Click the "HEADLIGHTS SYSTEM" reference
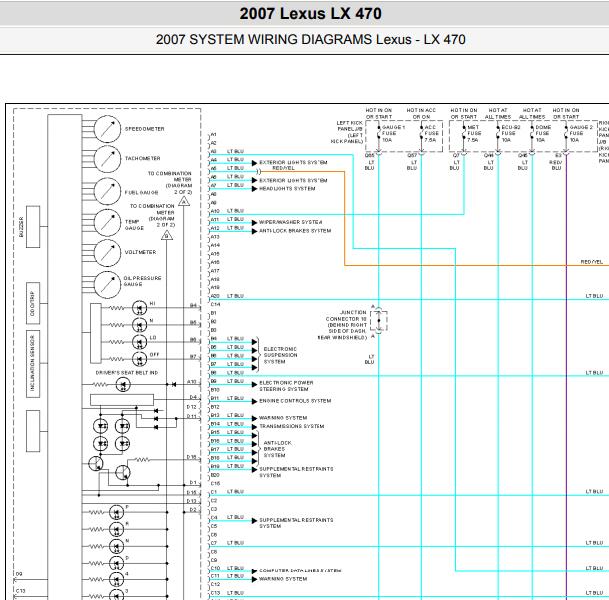Screen dimensions: 609x600 287,189
